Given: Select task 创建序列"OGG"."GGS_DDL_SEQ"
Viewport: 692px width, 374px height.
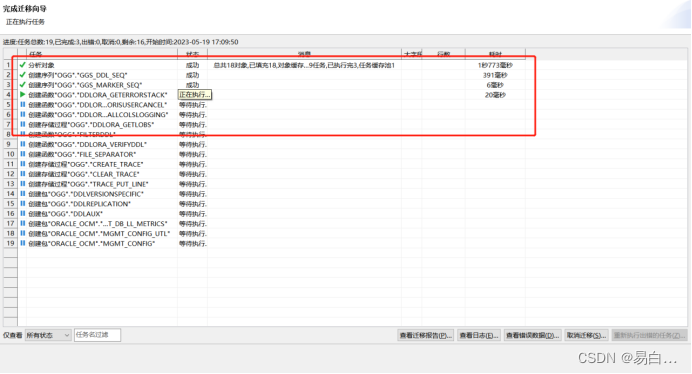Looking at the screenshot, I should coord(78,75).
